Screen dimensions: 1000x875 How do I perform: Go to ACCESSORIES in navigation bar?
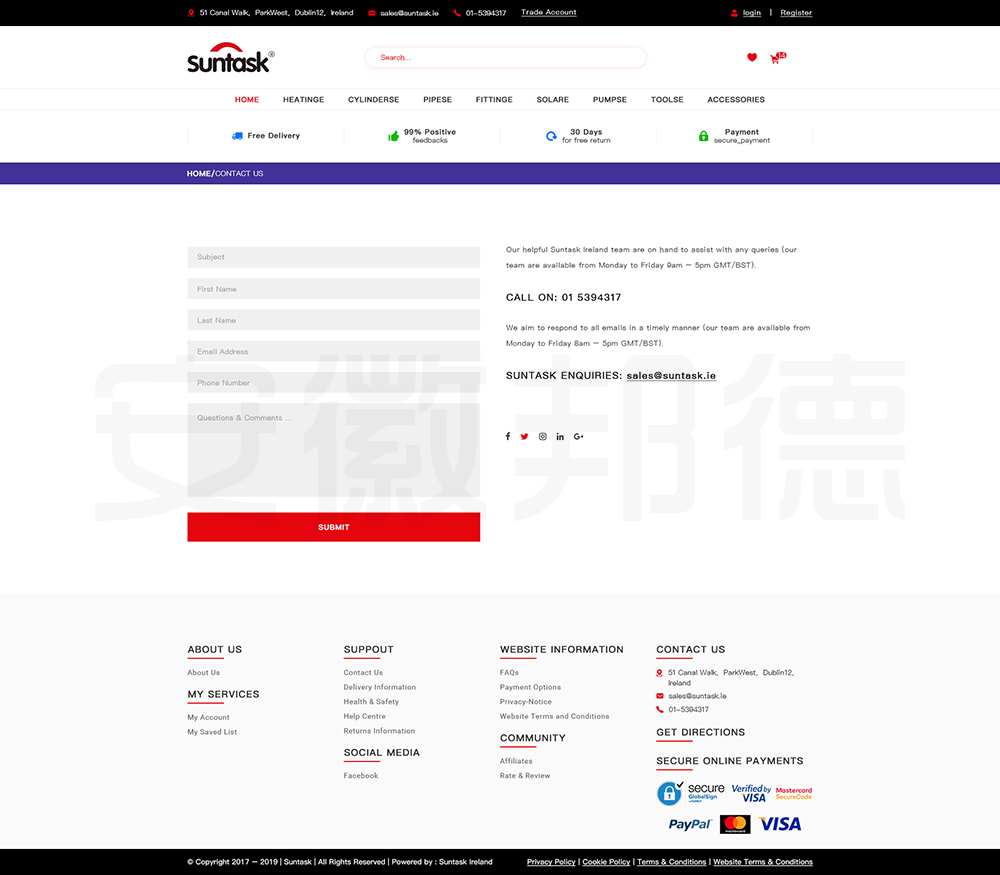(736, 100)
